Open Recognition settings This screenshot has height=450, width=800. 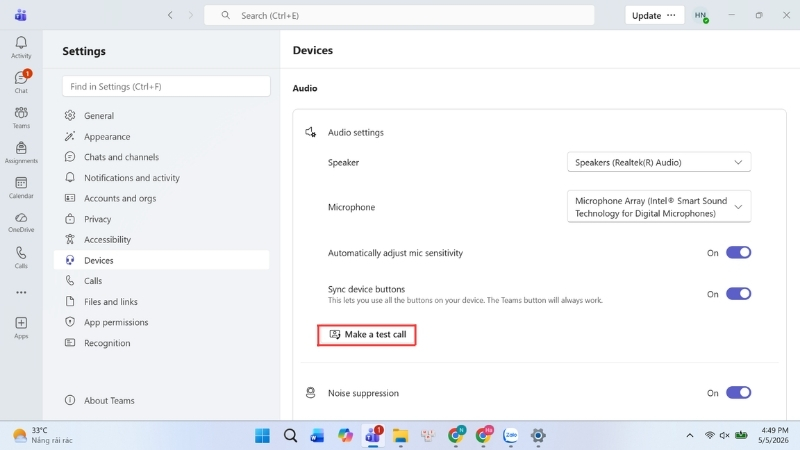(161, 343)
